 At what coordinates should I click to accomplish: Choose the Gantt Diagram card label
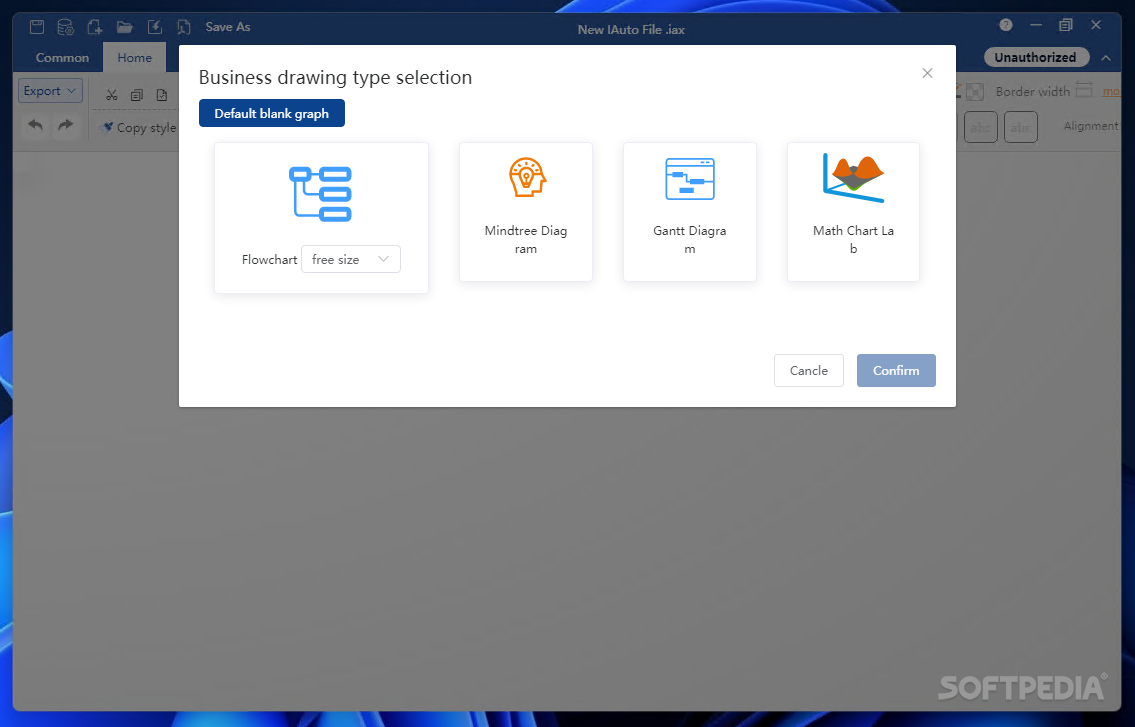690,240
